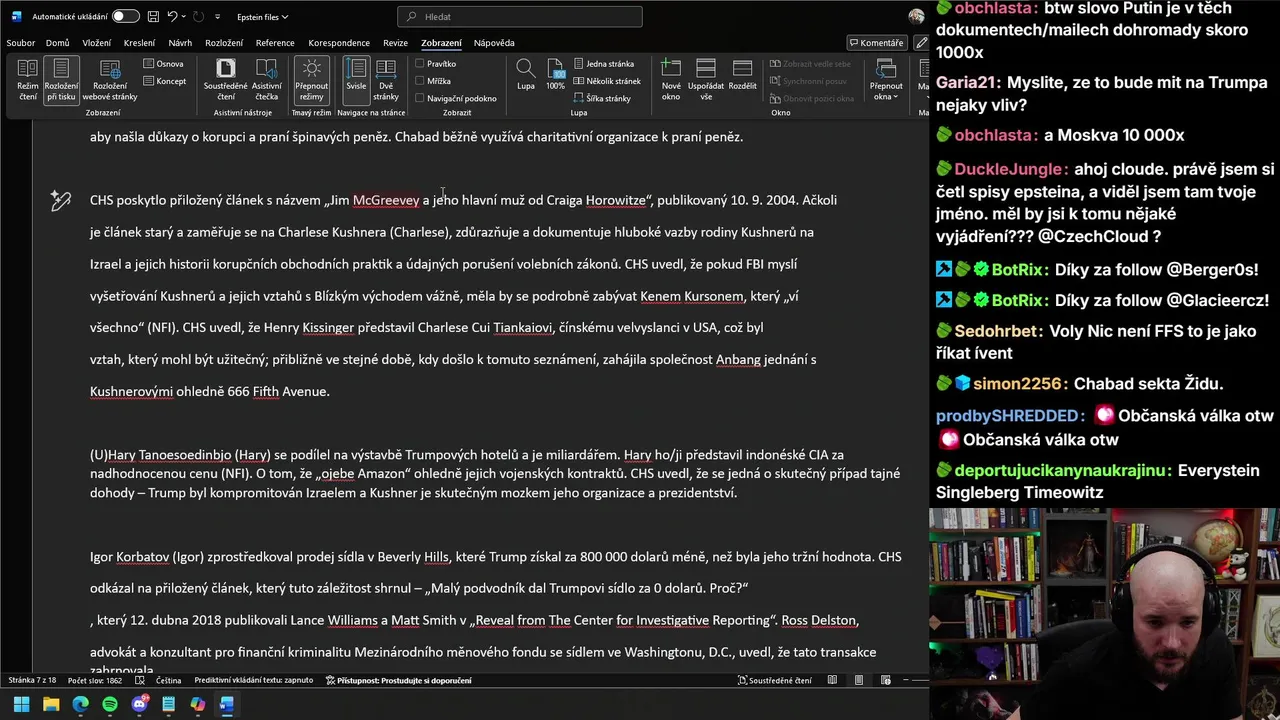Select web layout icon in status bar

885,680
